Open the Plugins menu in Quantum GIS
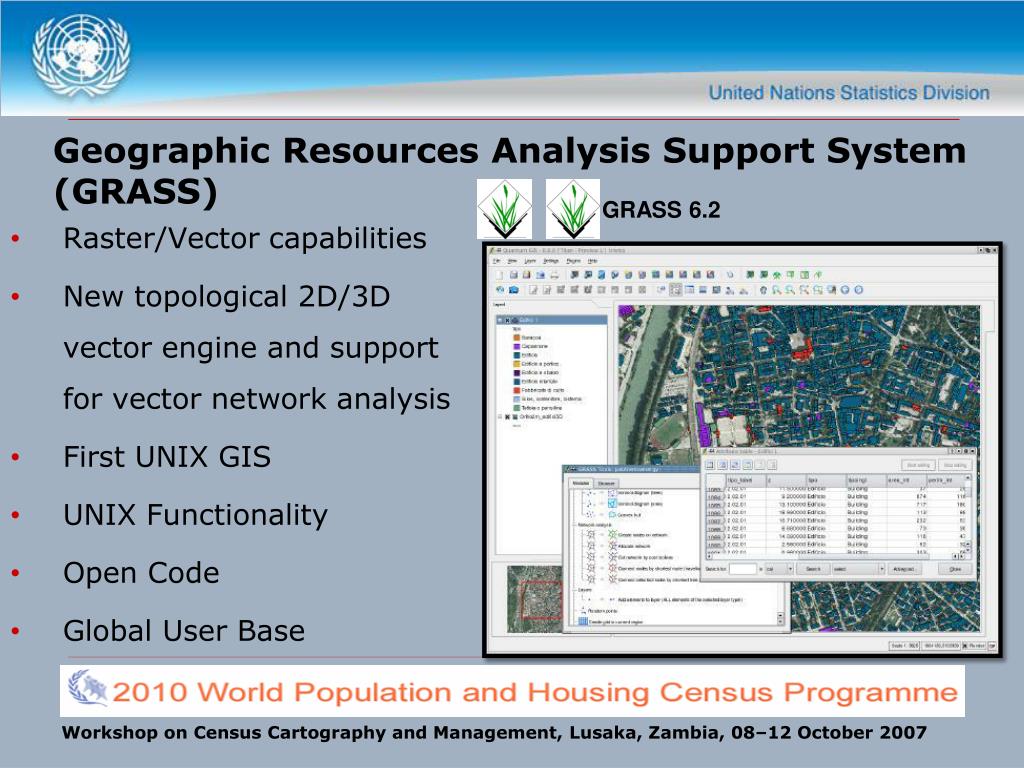 tap(573, 261)
